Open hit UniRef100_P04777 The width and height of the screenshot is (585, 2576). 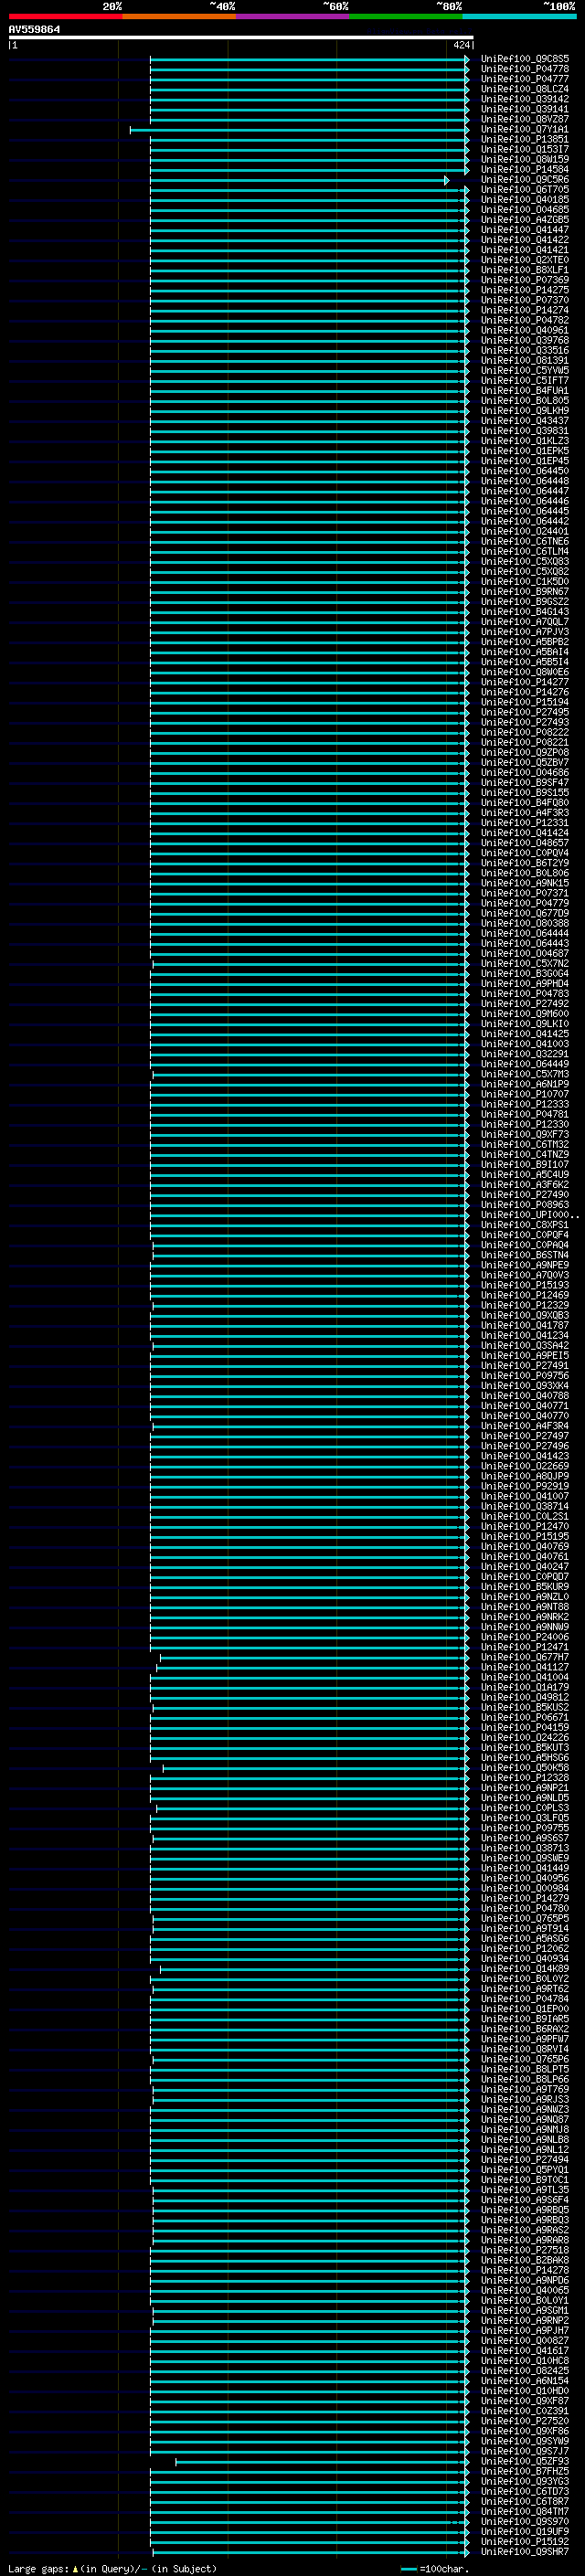point(525,79)
